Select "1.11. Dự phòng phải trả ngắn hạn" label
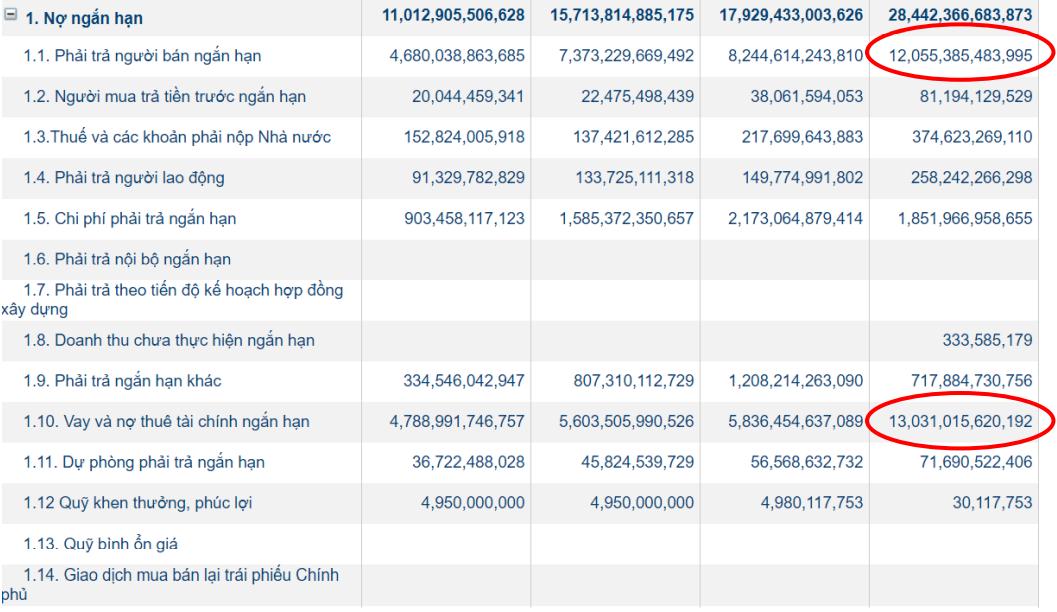This screenshot has width=1057, height=612. pyautogui.click(x=143, y=463)
